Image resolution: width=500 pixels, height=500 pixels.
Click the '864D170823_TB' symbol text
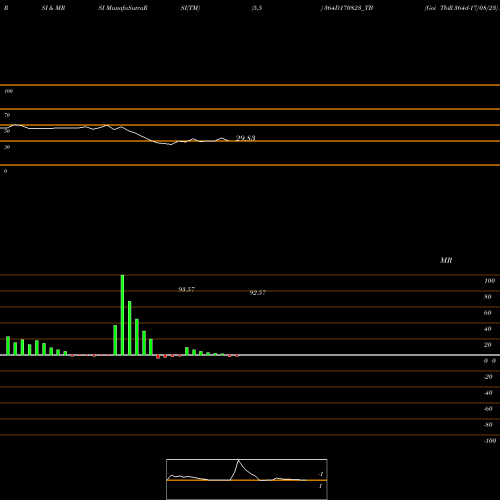tap(348, 8)
